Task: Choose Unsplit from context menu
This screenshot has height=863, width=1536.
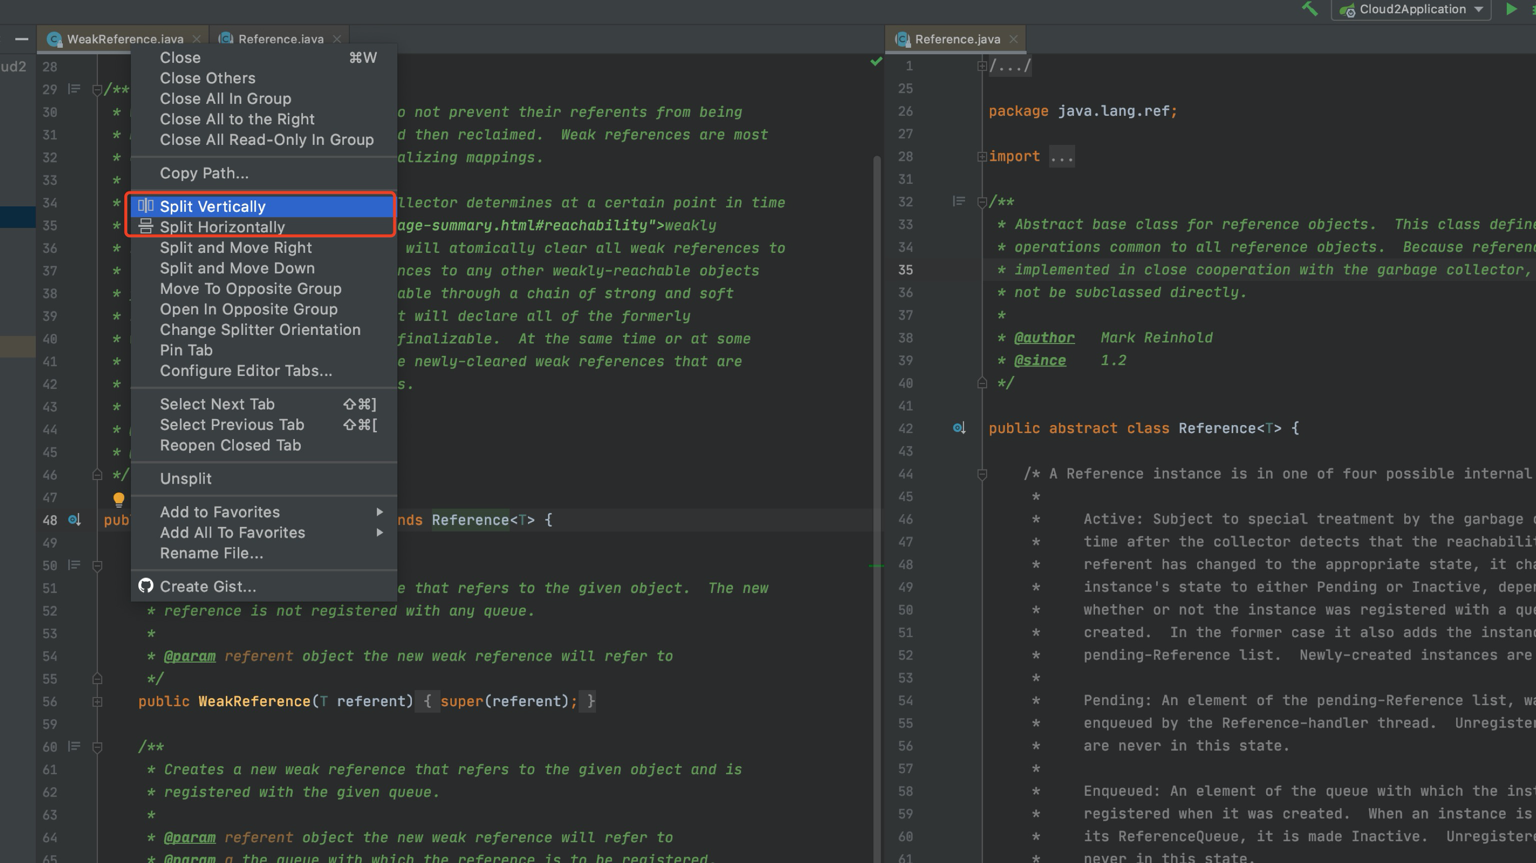Action: pyautogui.click(x=264, y=478)
